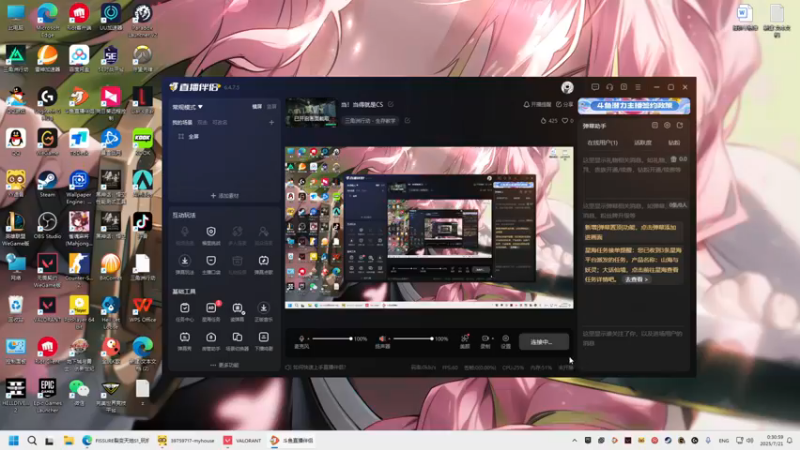
Task: Open the headset customer service icon
Action: point(609,87)
